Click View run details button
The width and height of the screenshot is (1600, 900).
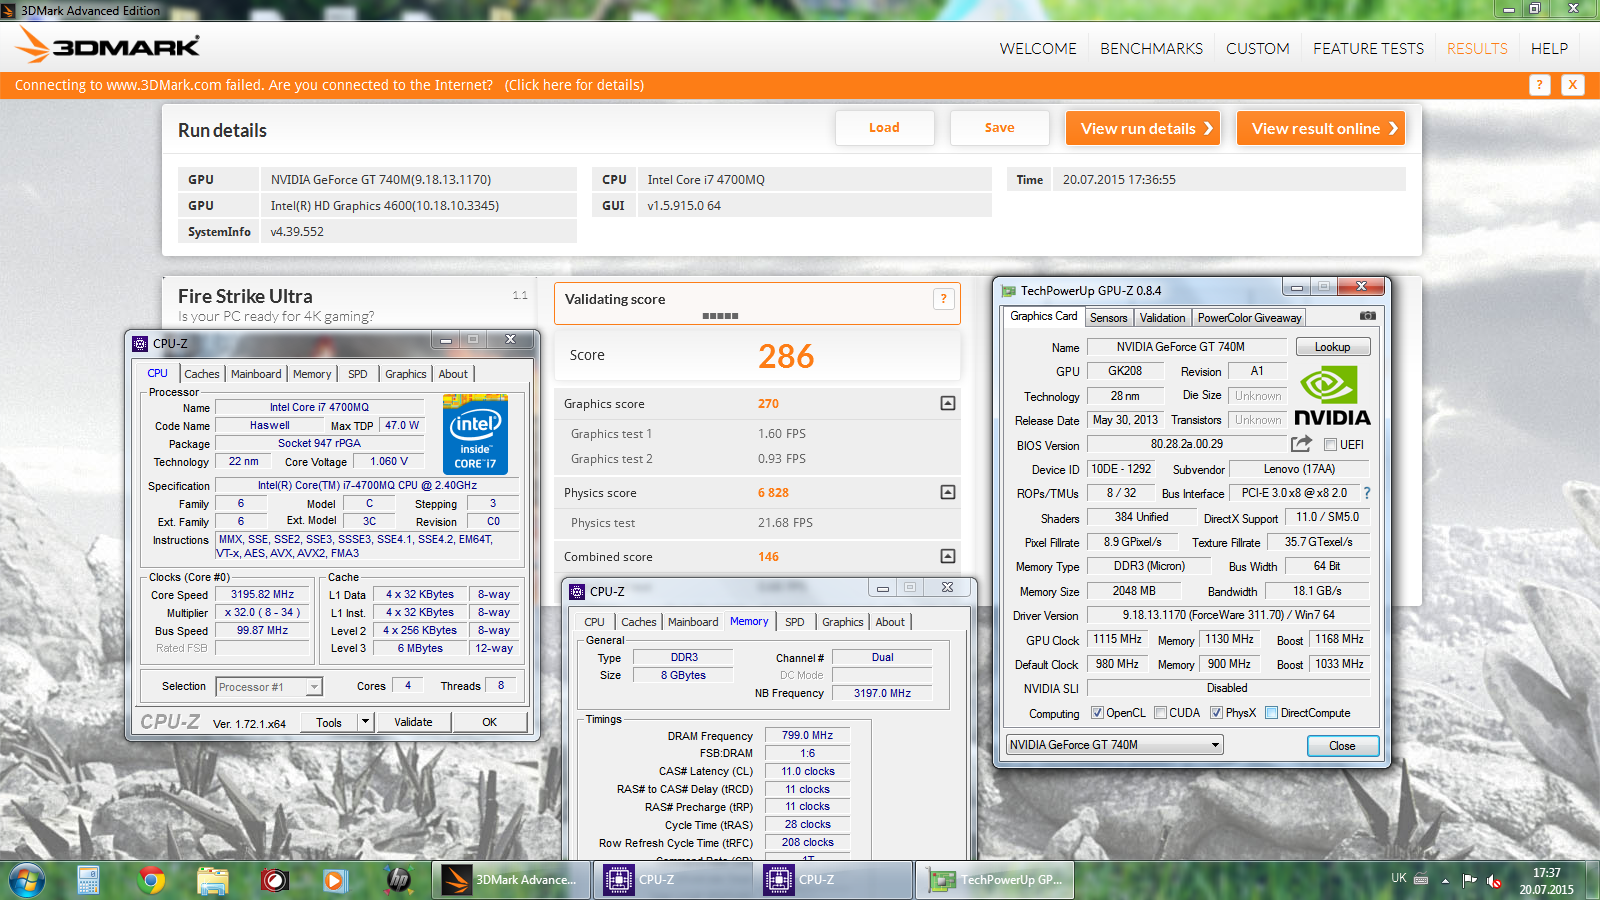point(1142,128)
